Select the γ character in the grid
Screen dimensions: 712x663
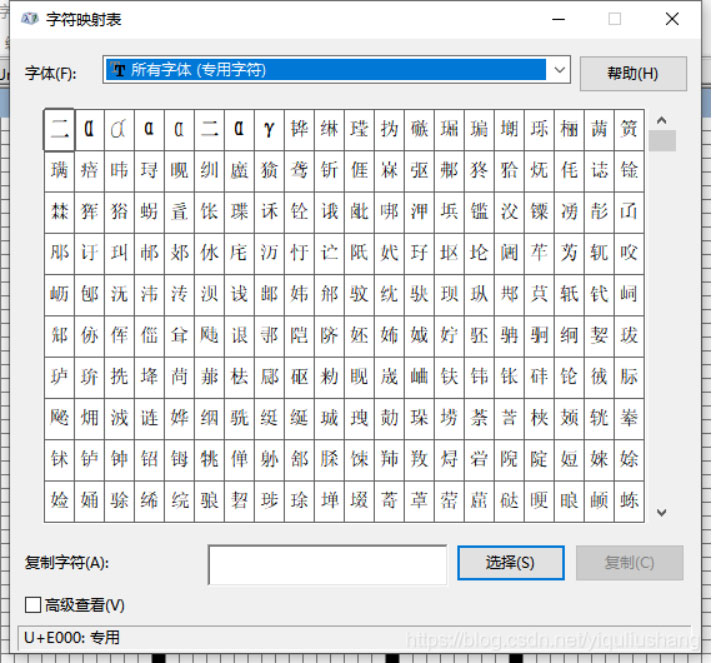click(269, 129)
